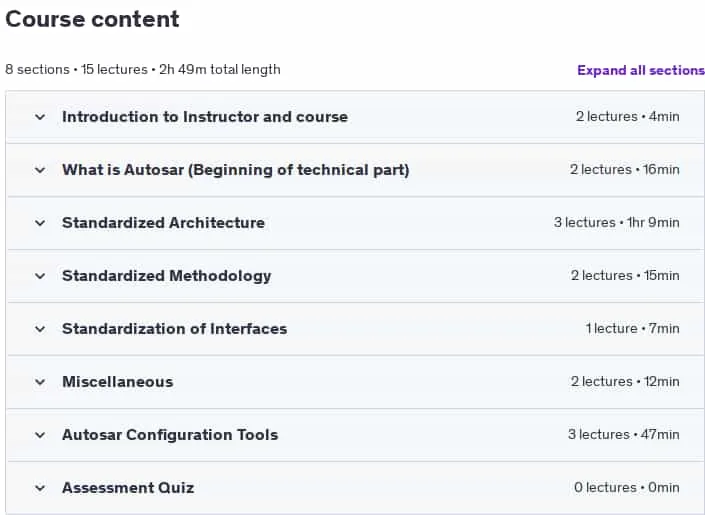Expand Introduction to Instructor and course chevron
Viewport: 705px width, 515px height.
40,117
